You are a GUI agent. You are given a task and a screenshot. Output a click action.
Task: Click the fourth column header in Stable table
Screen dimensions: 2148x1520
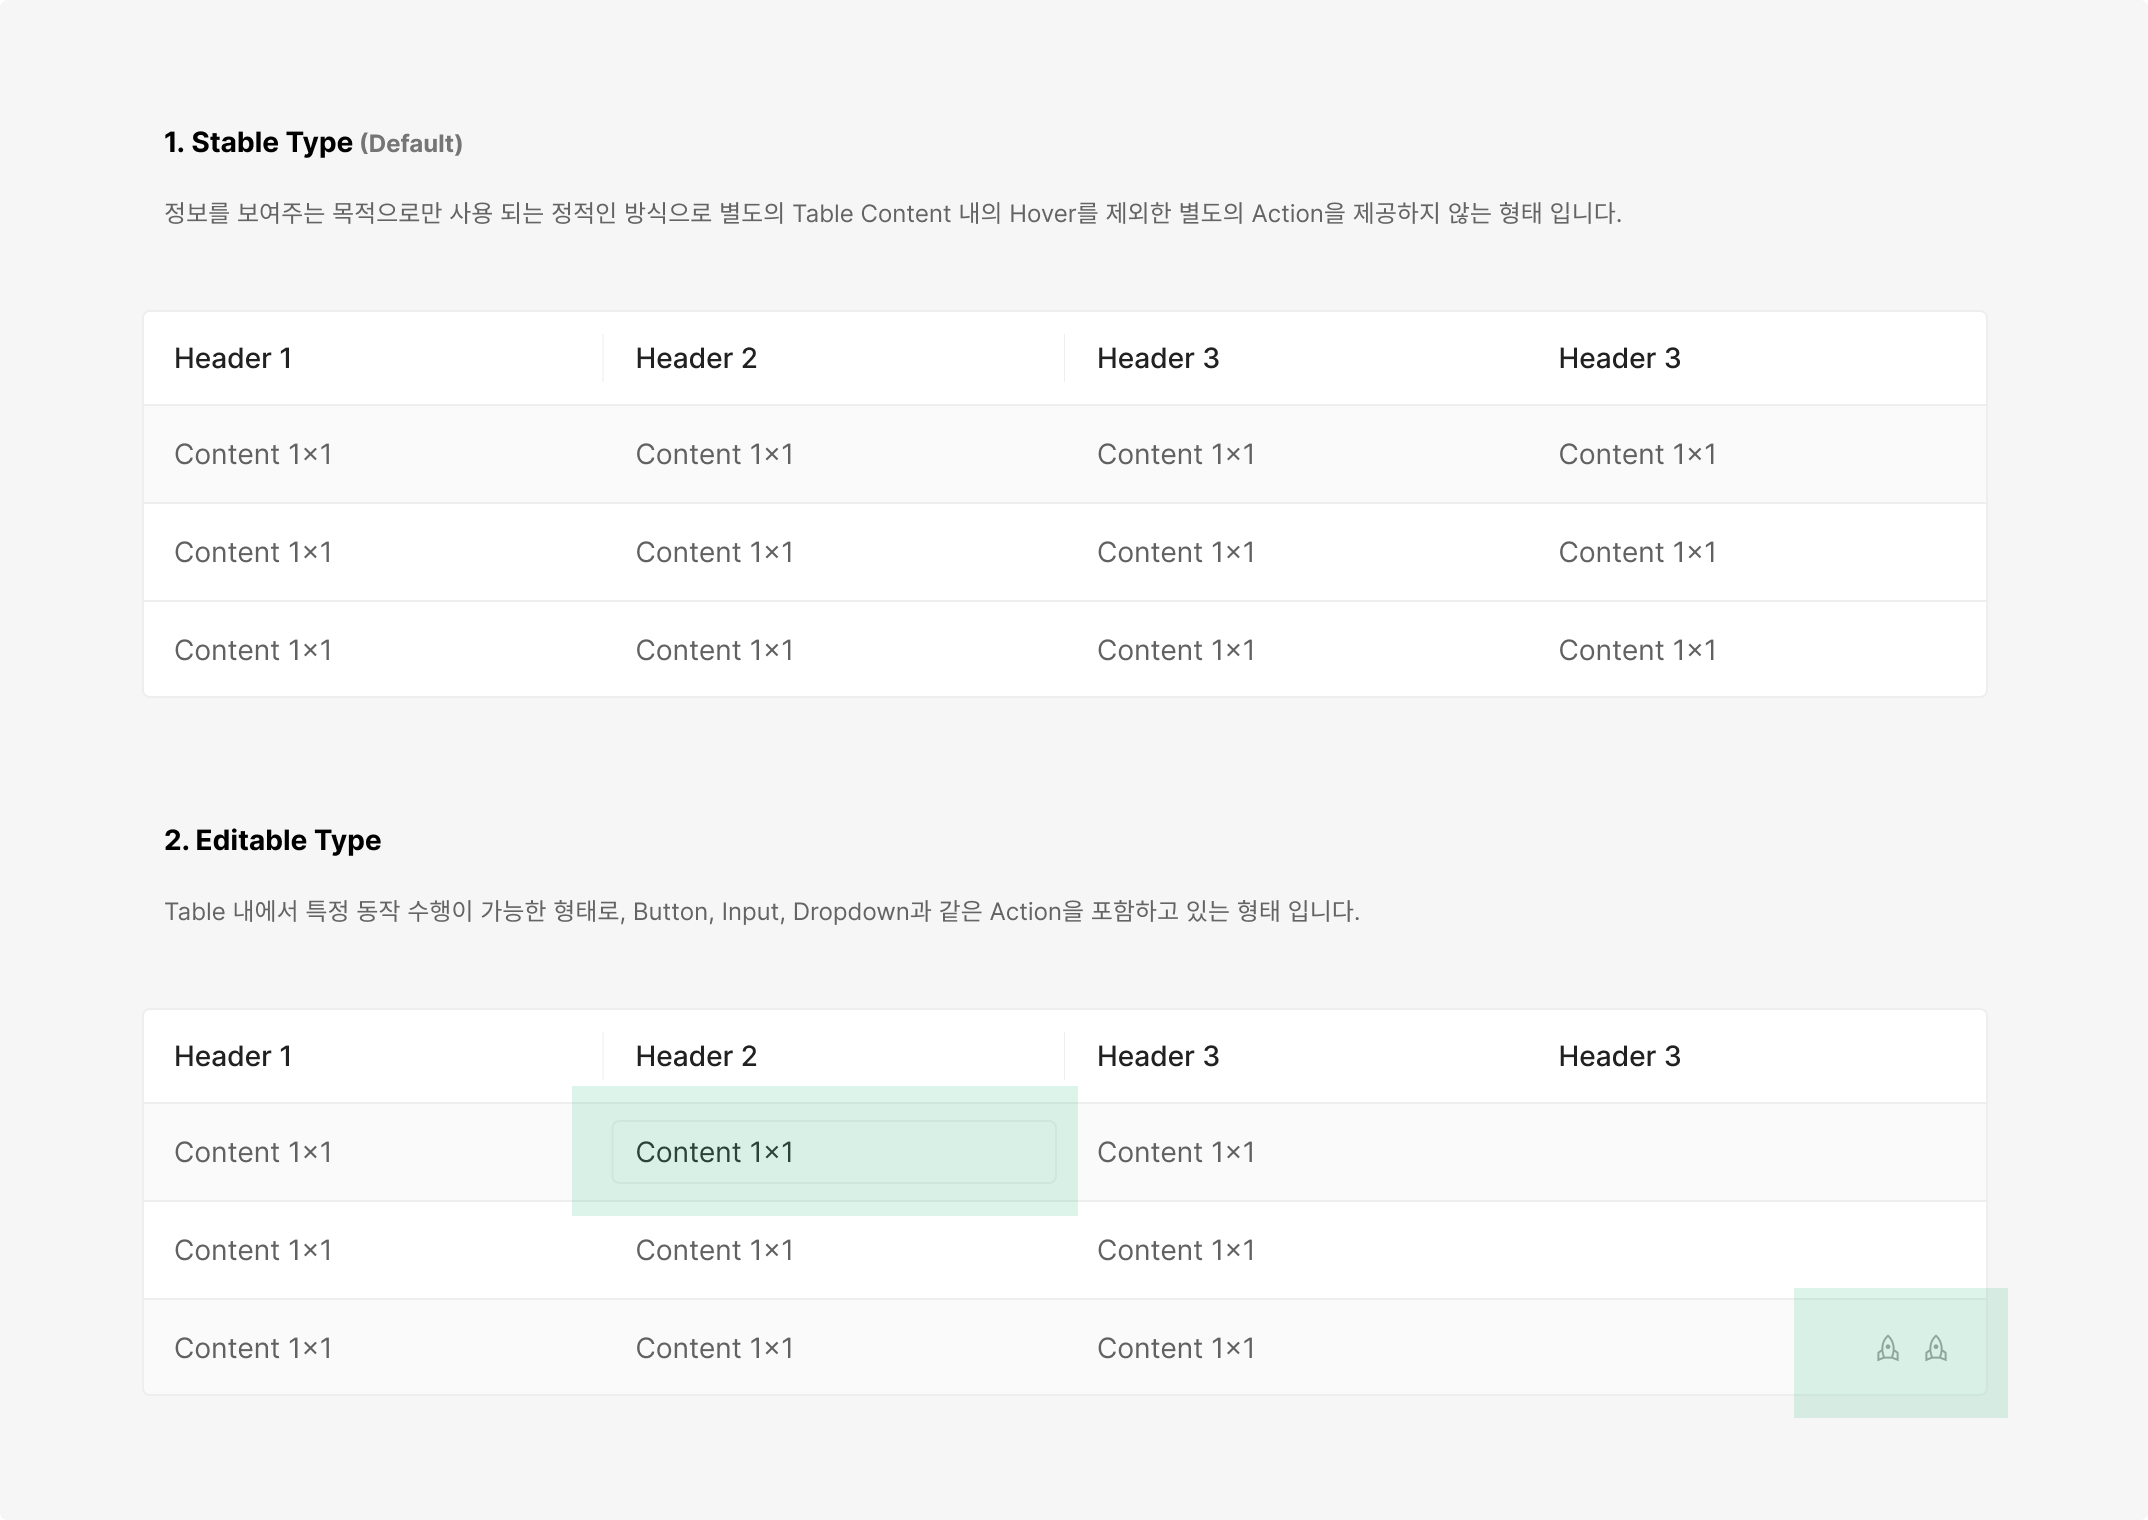click(1619, 358)
